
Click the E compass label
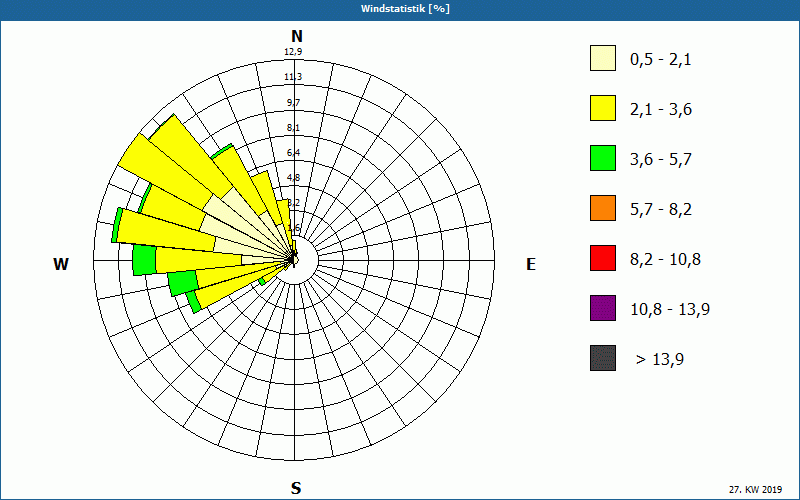pyautogui.click(x=531, y=264)
